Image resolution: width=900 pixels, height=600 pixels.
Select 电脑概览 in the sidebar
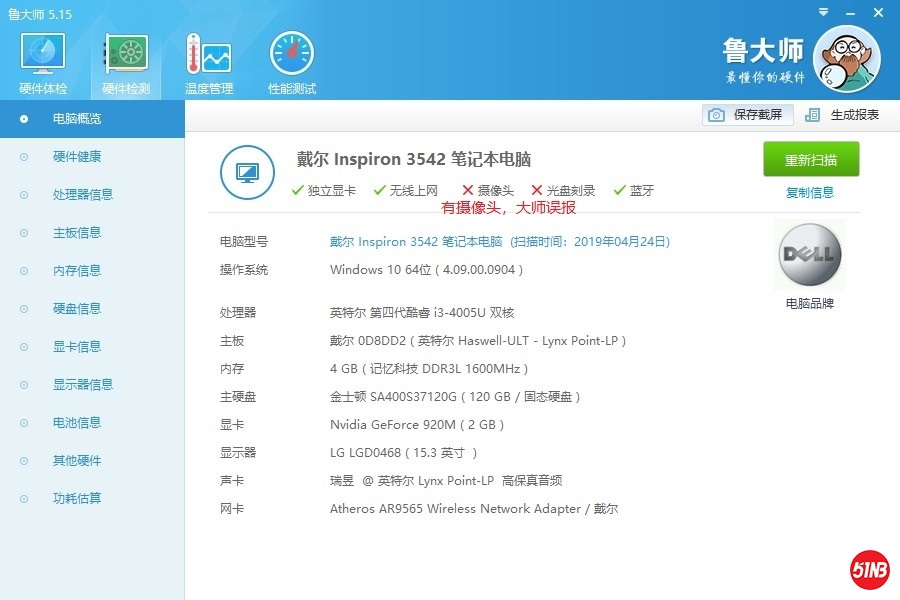(77, 119)
